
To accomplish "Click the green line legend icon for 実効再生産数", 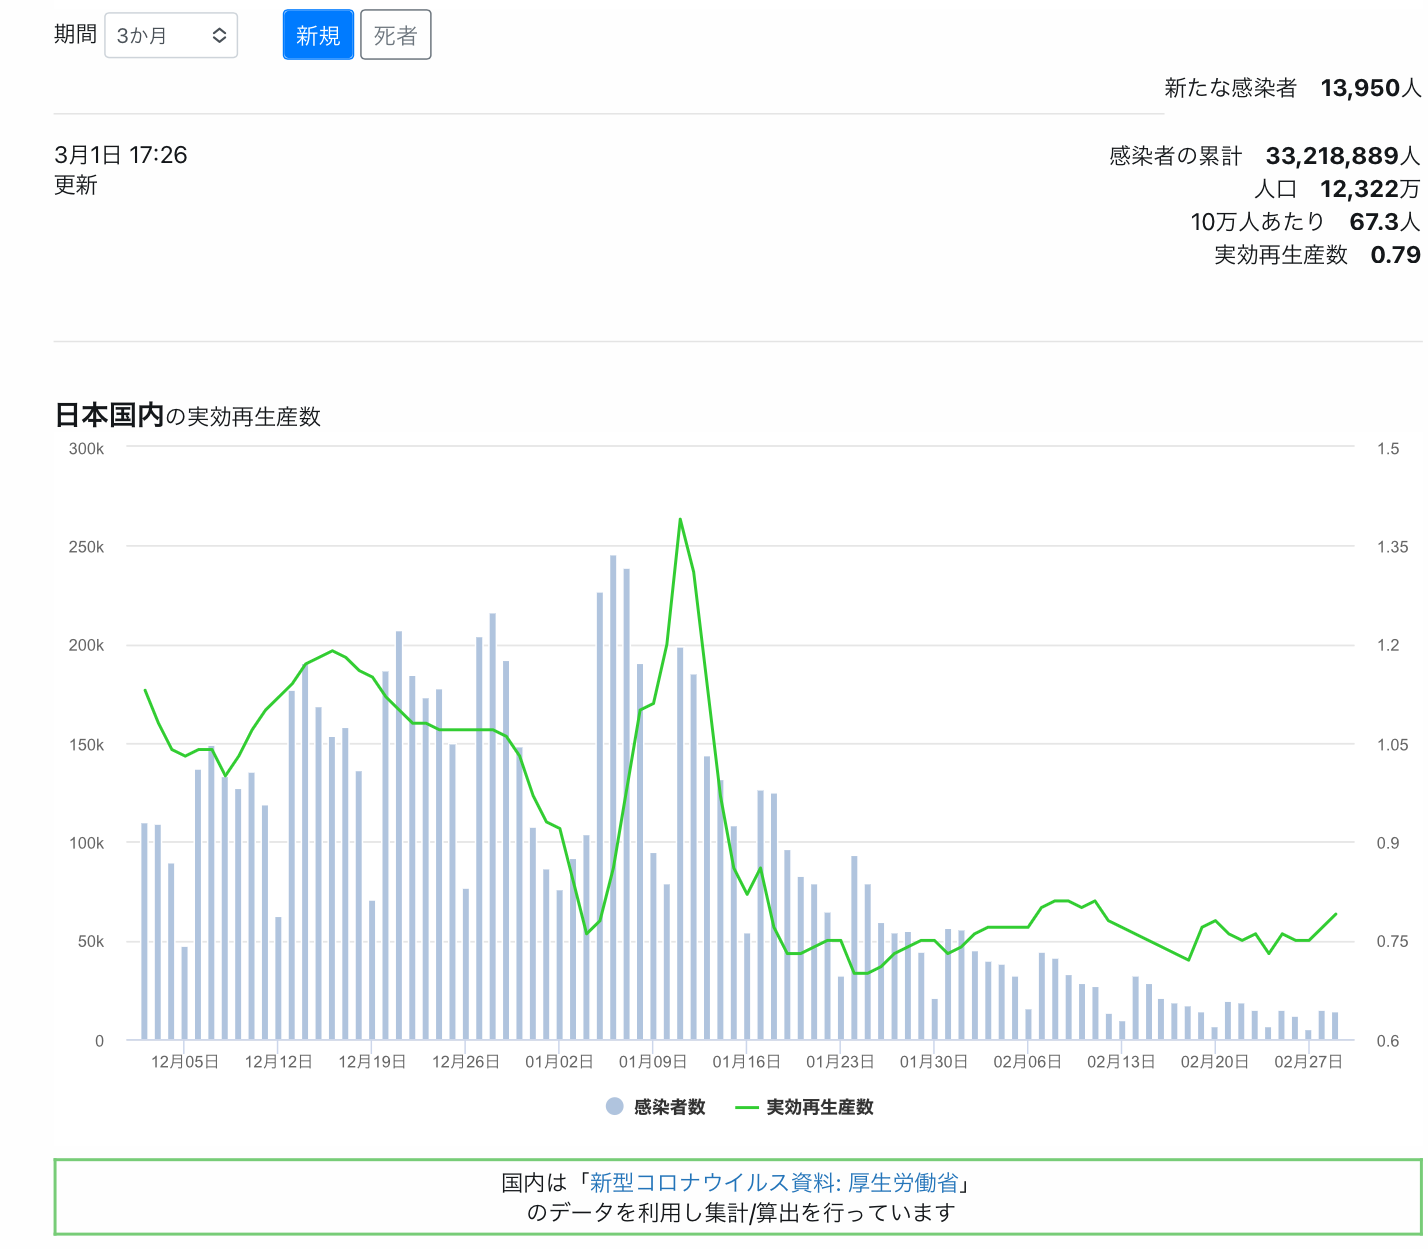I will pos(747,1107).
